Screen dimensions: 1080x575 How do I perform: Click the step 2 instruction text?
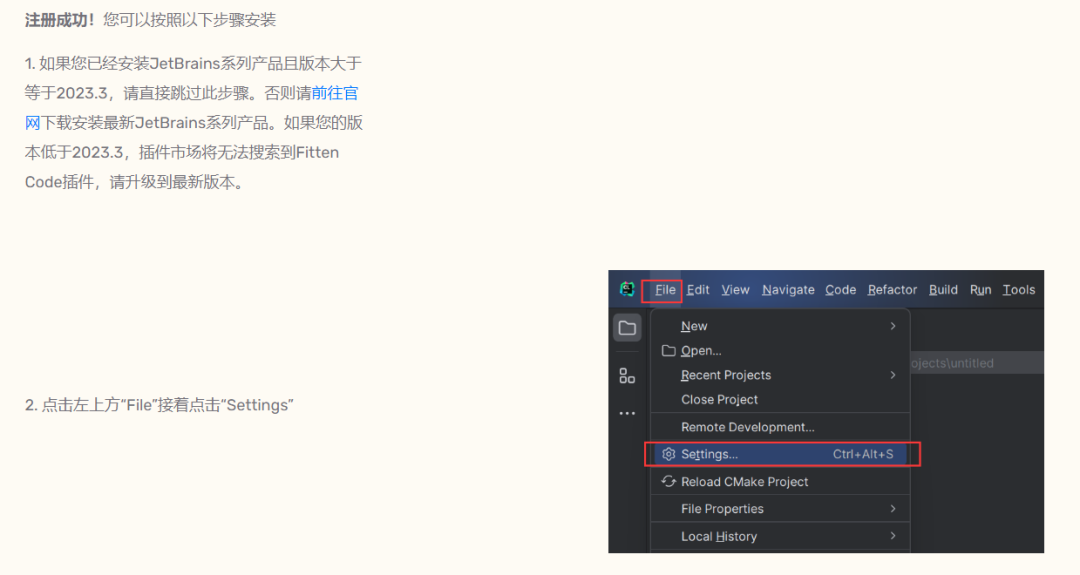[159, 405]
